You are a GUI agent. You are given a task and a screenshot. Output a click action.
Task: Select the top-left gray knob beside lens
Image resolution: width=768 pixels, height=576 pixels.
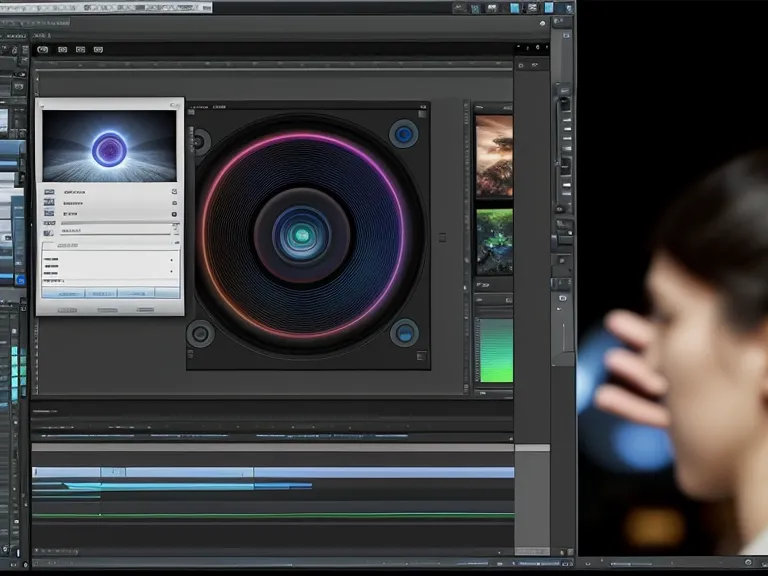(x=199, y=142)
